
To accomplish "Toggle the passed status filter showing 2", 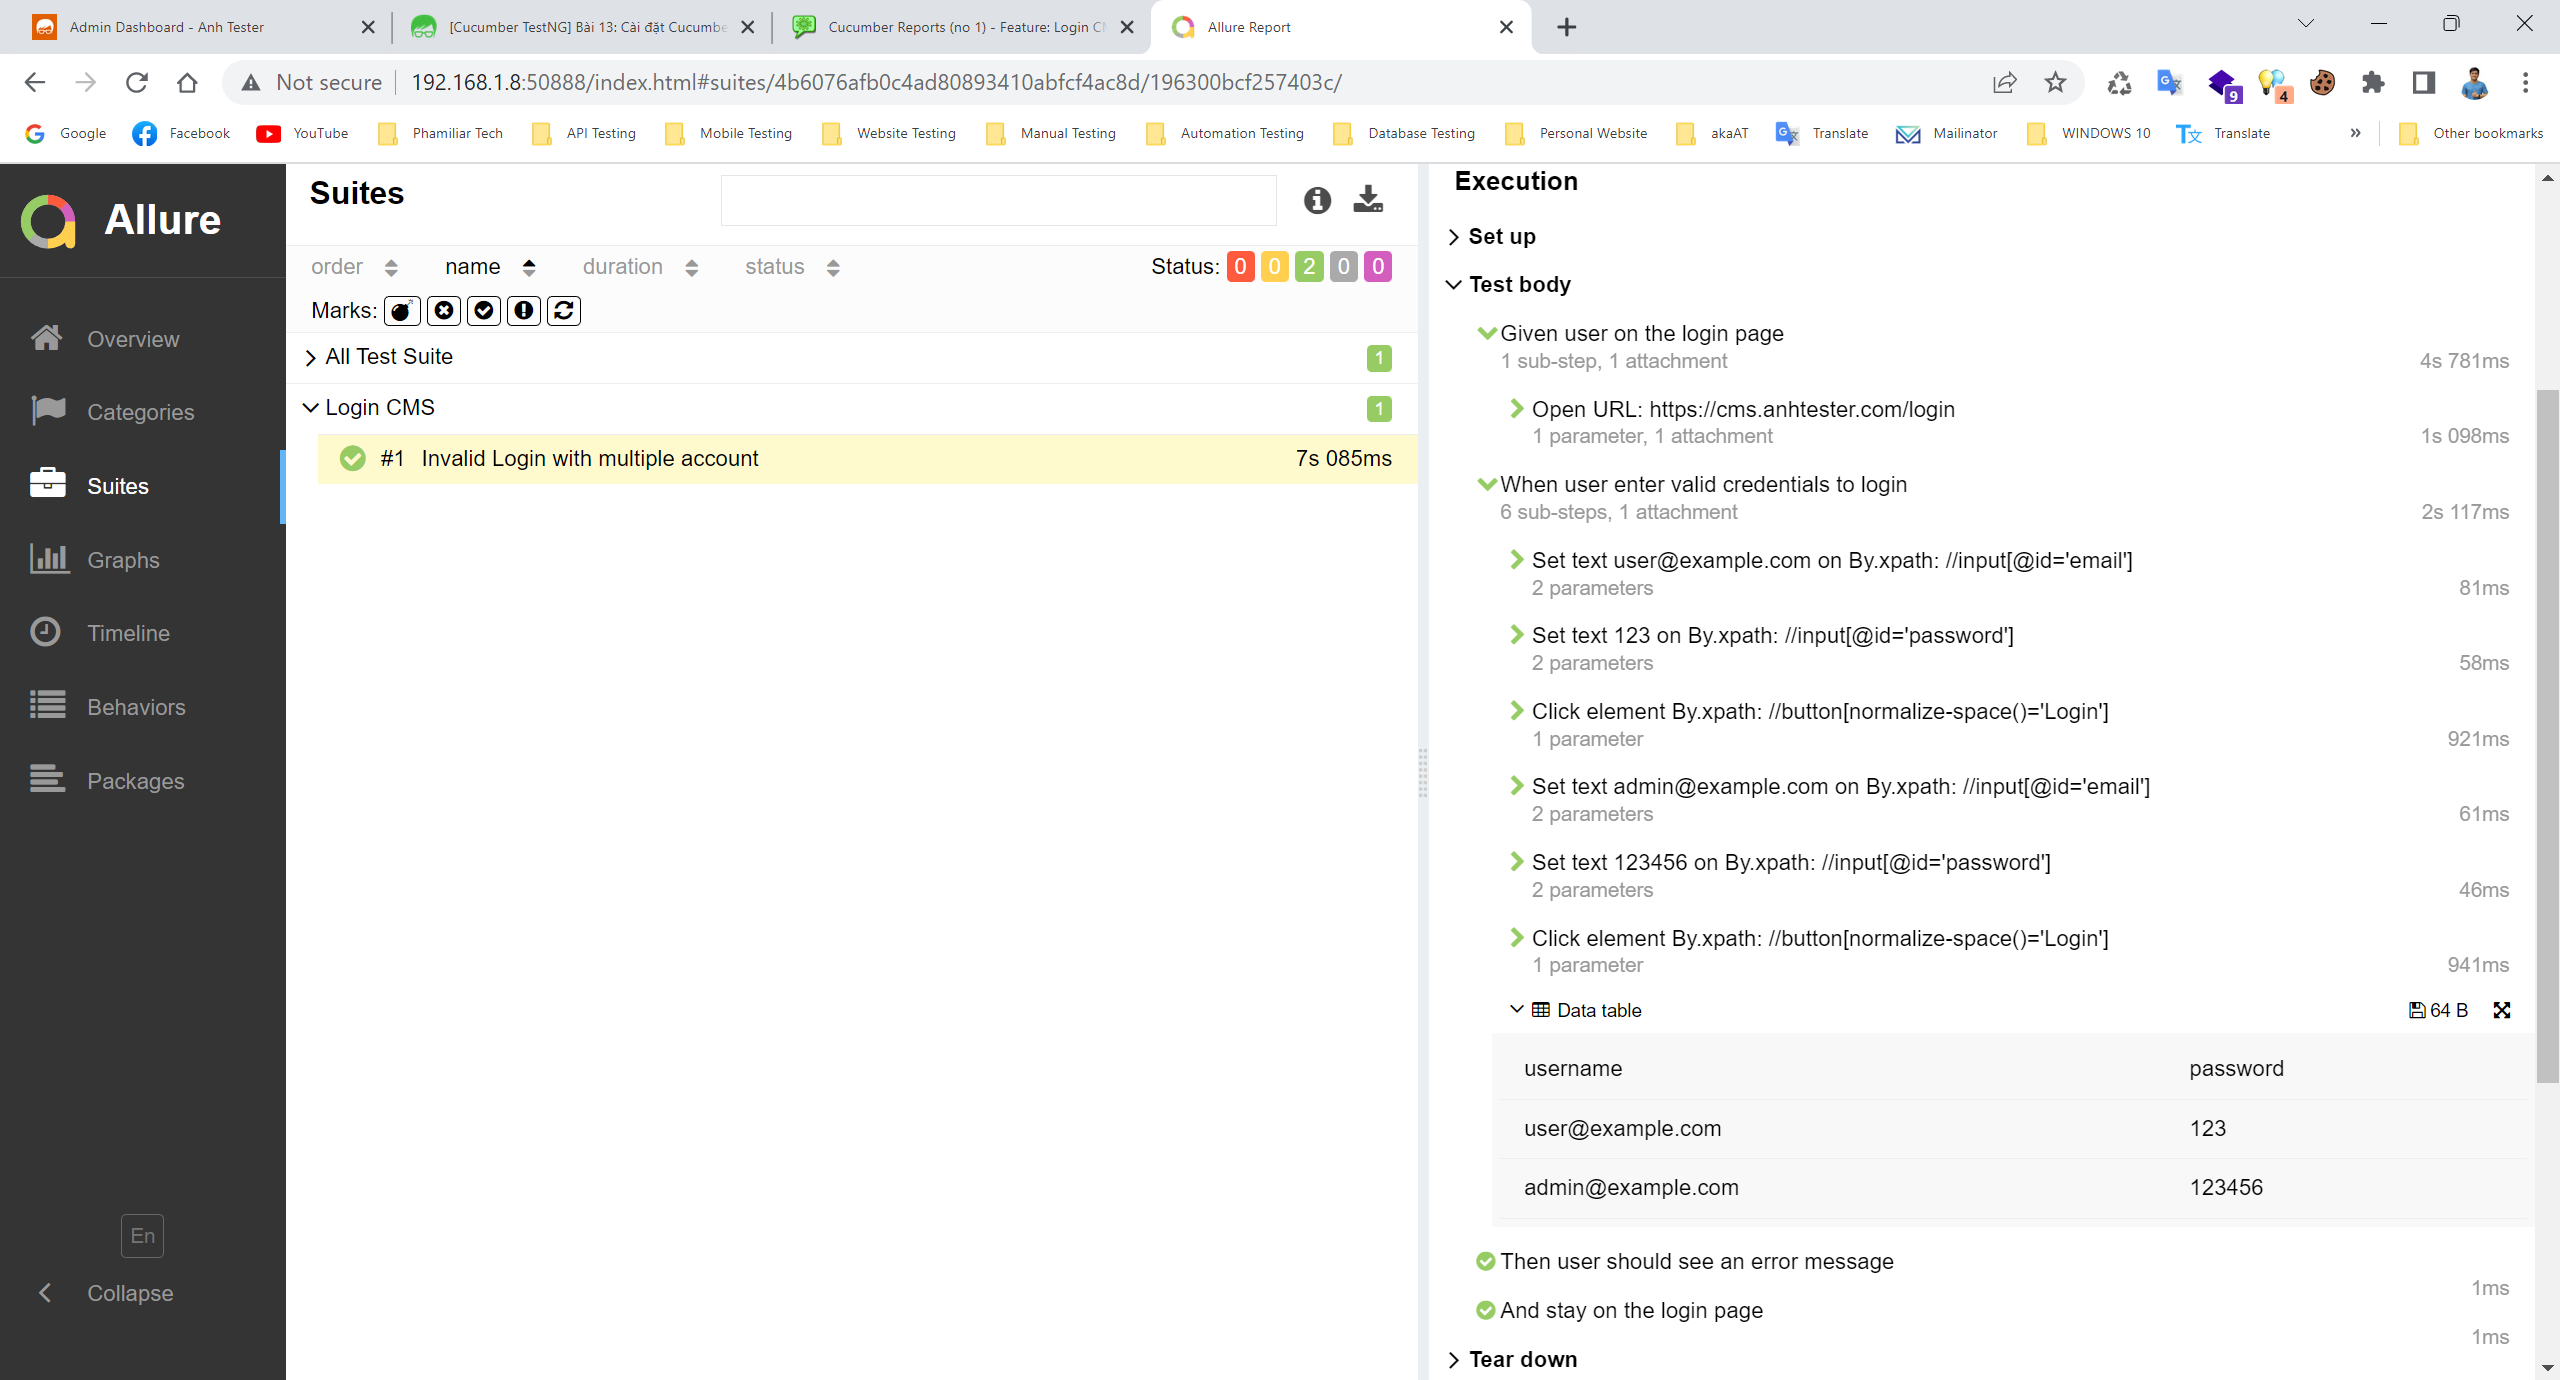I will (1309, 266).
